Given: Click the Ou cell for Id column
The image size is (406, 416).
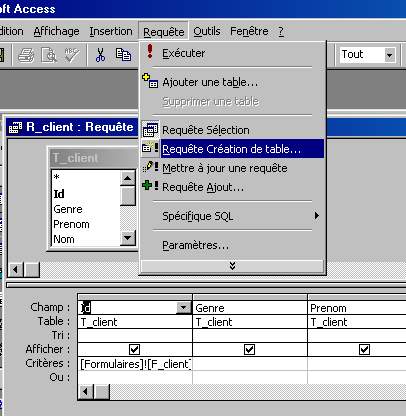Looking at the screenshot, I should click(x=135, y=377).
